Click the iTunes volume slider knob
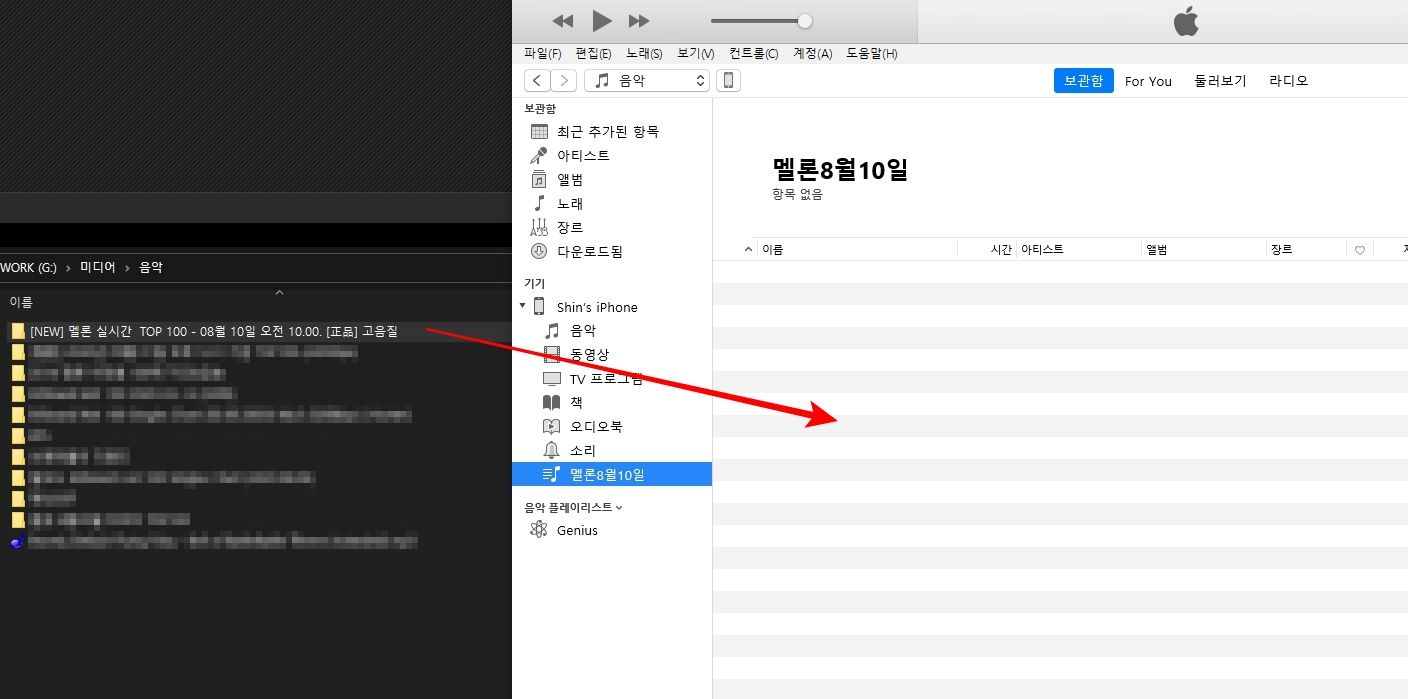Viewport: 1408px width, 699px height. pos(805,21)
